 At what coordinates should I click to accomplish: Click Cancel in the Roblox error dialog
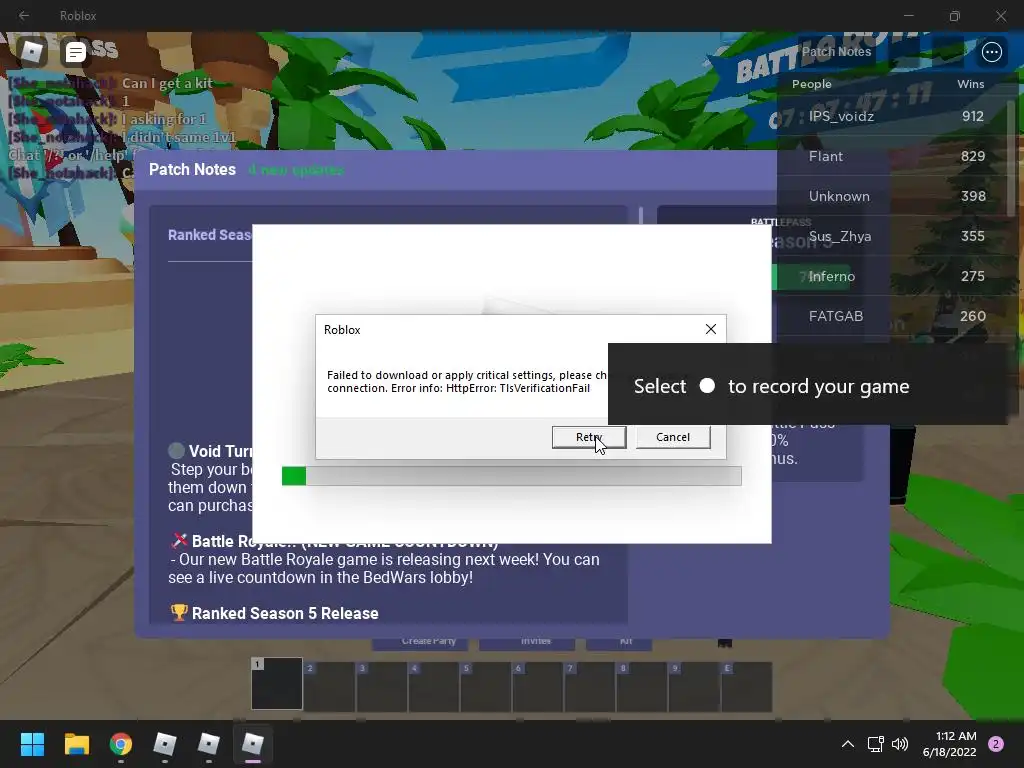(x=673, y=437)
